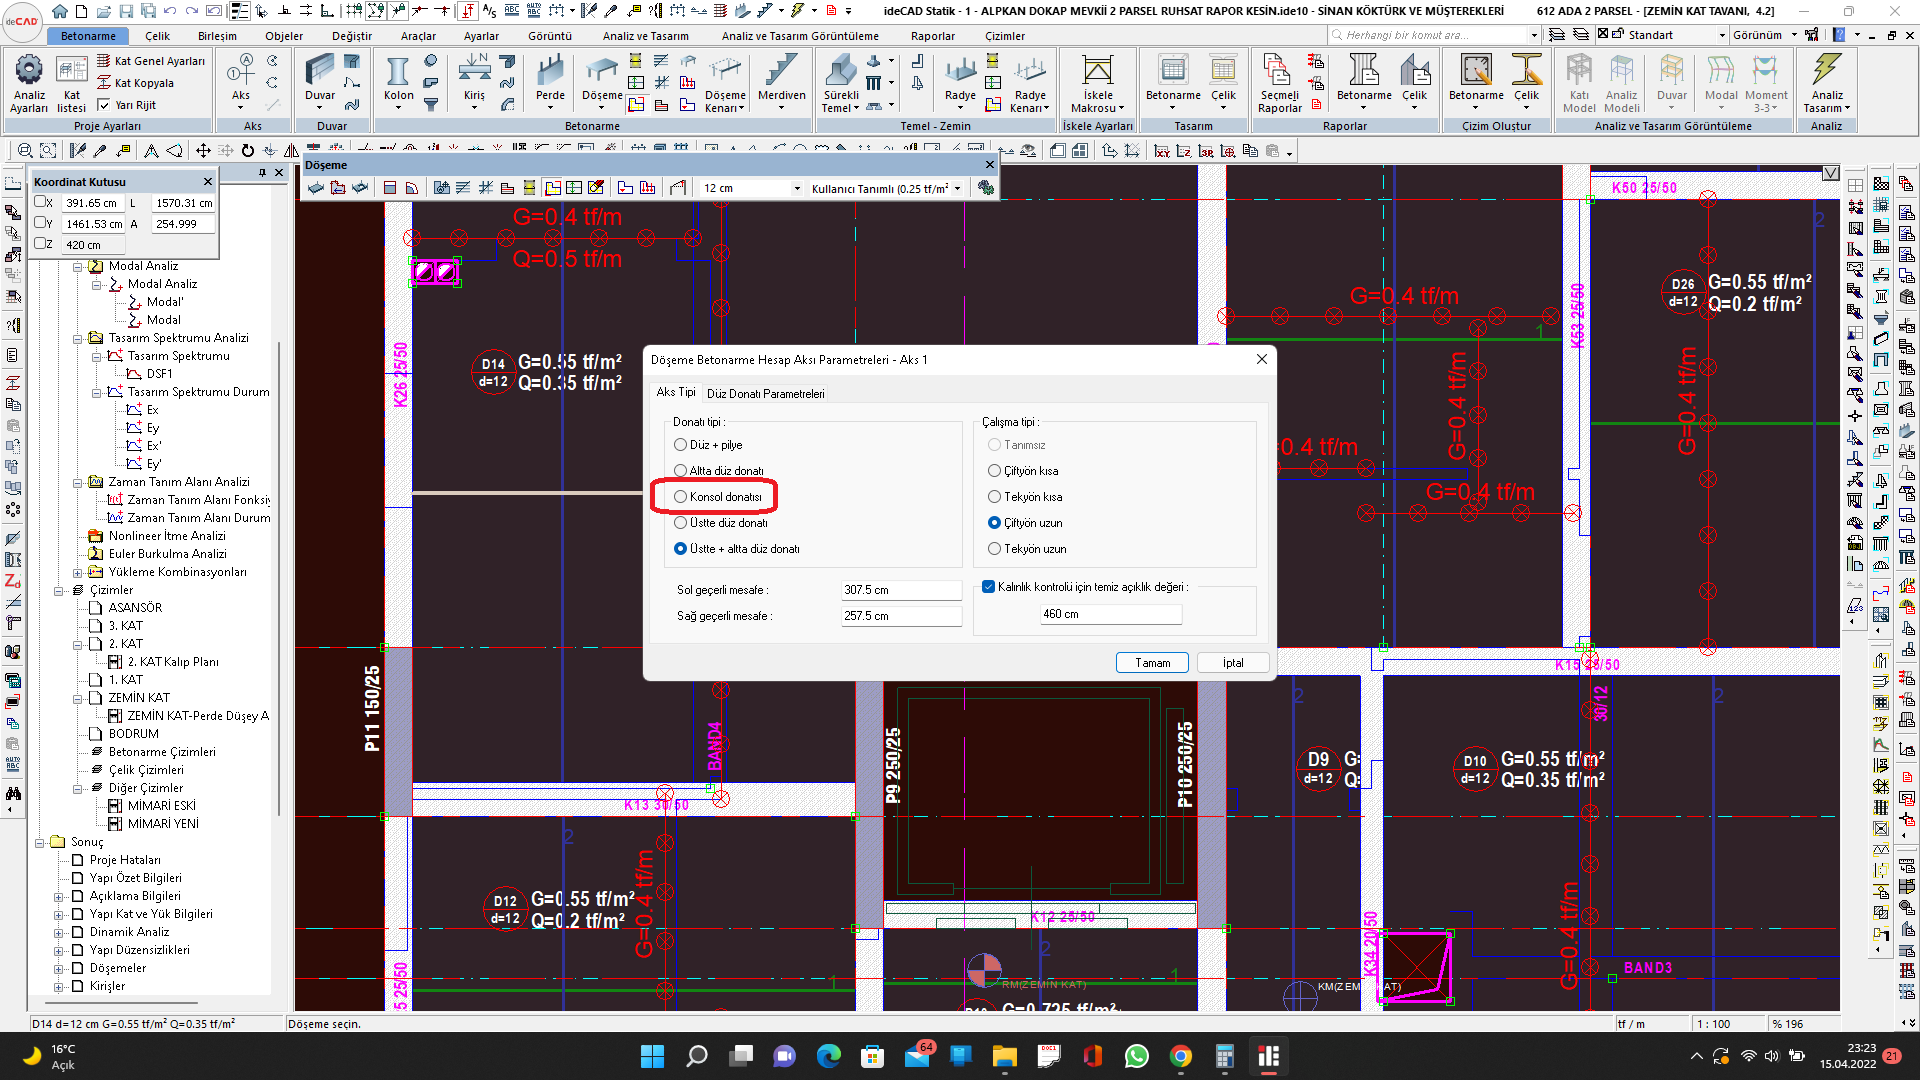
Task: Collapse Çizimler tree node
Action: 58,590
